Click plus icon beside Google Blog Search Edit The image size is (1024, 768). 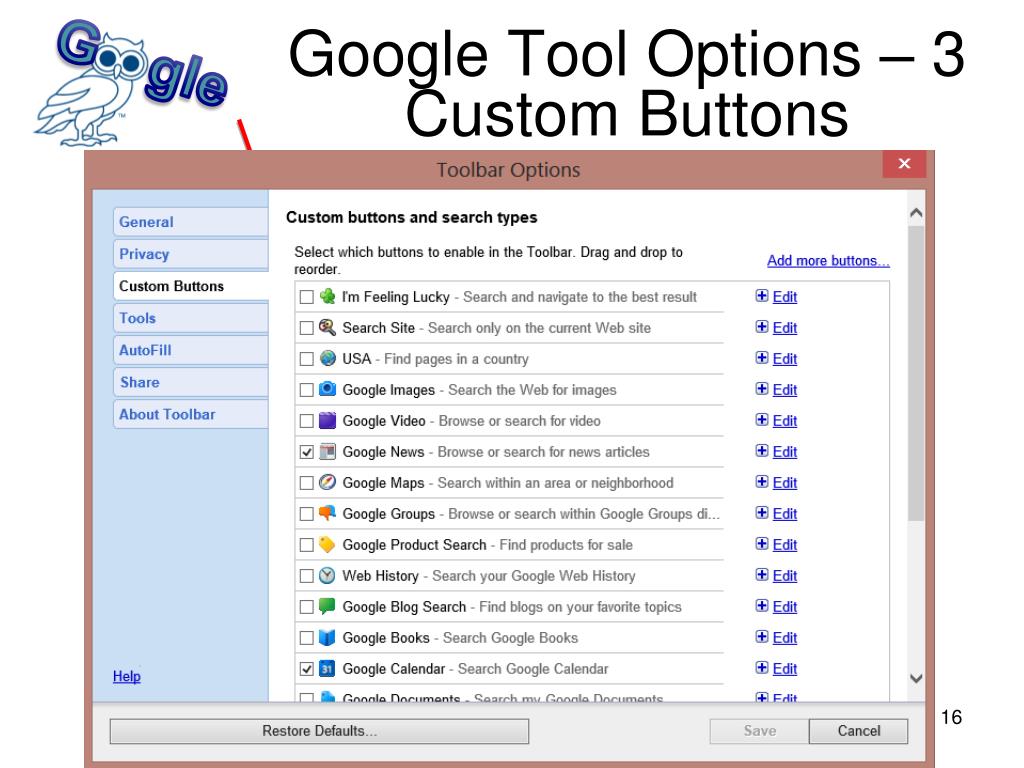(761, 605)
